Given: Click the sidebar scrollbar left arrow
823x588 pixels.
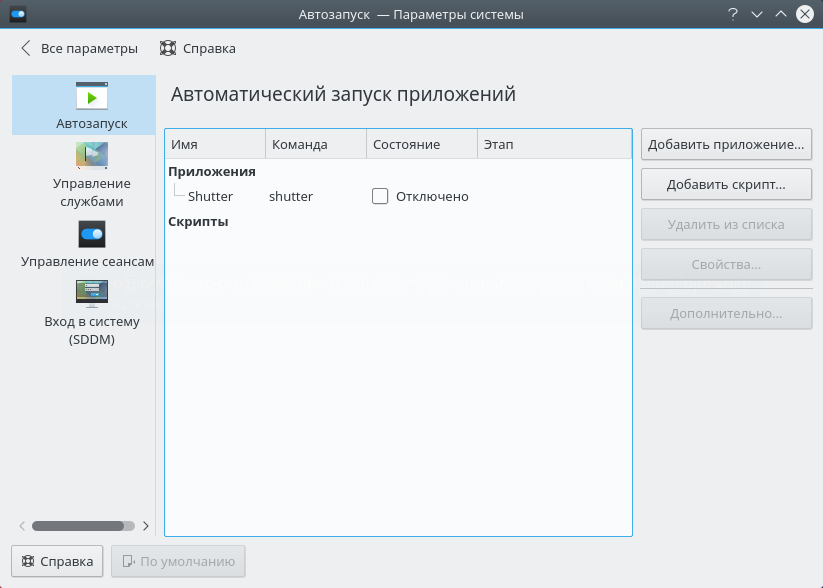Looking at the screenshot, I should click(x=22, y=526).
